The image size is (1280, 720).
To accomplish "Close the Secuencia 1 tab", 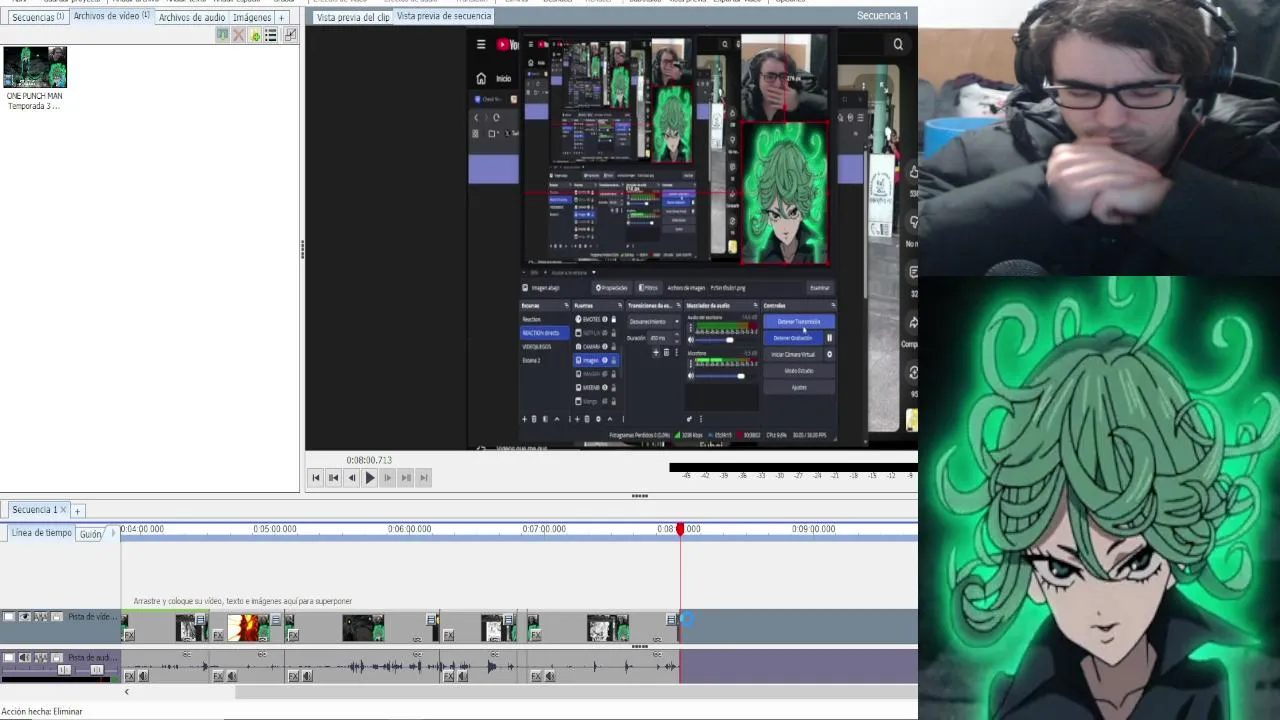I will click(63, 510).
